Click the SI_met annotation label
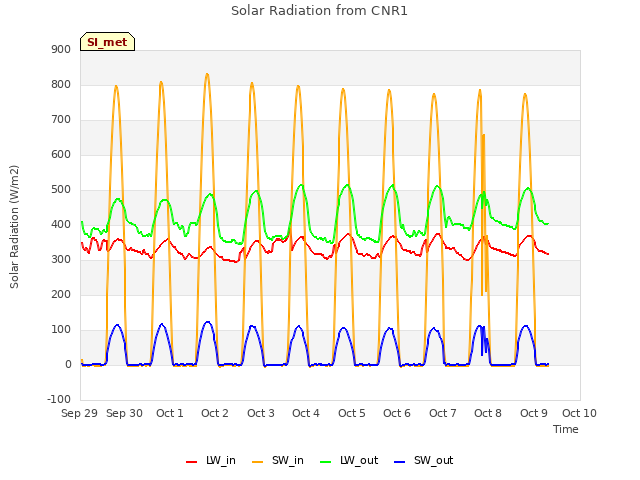640x480 pixels. point(107,42)
